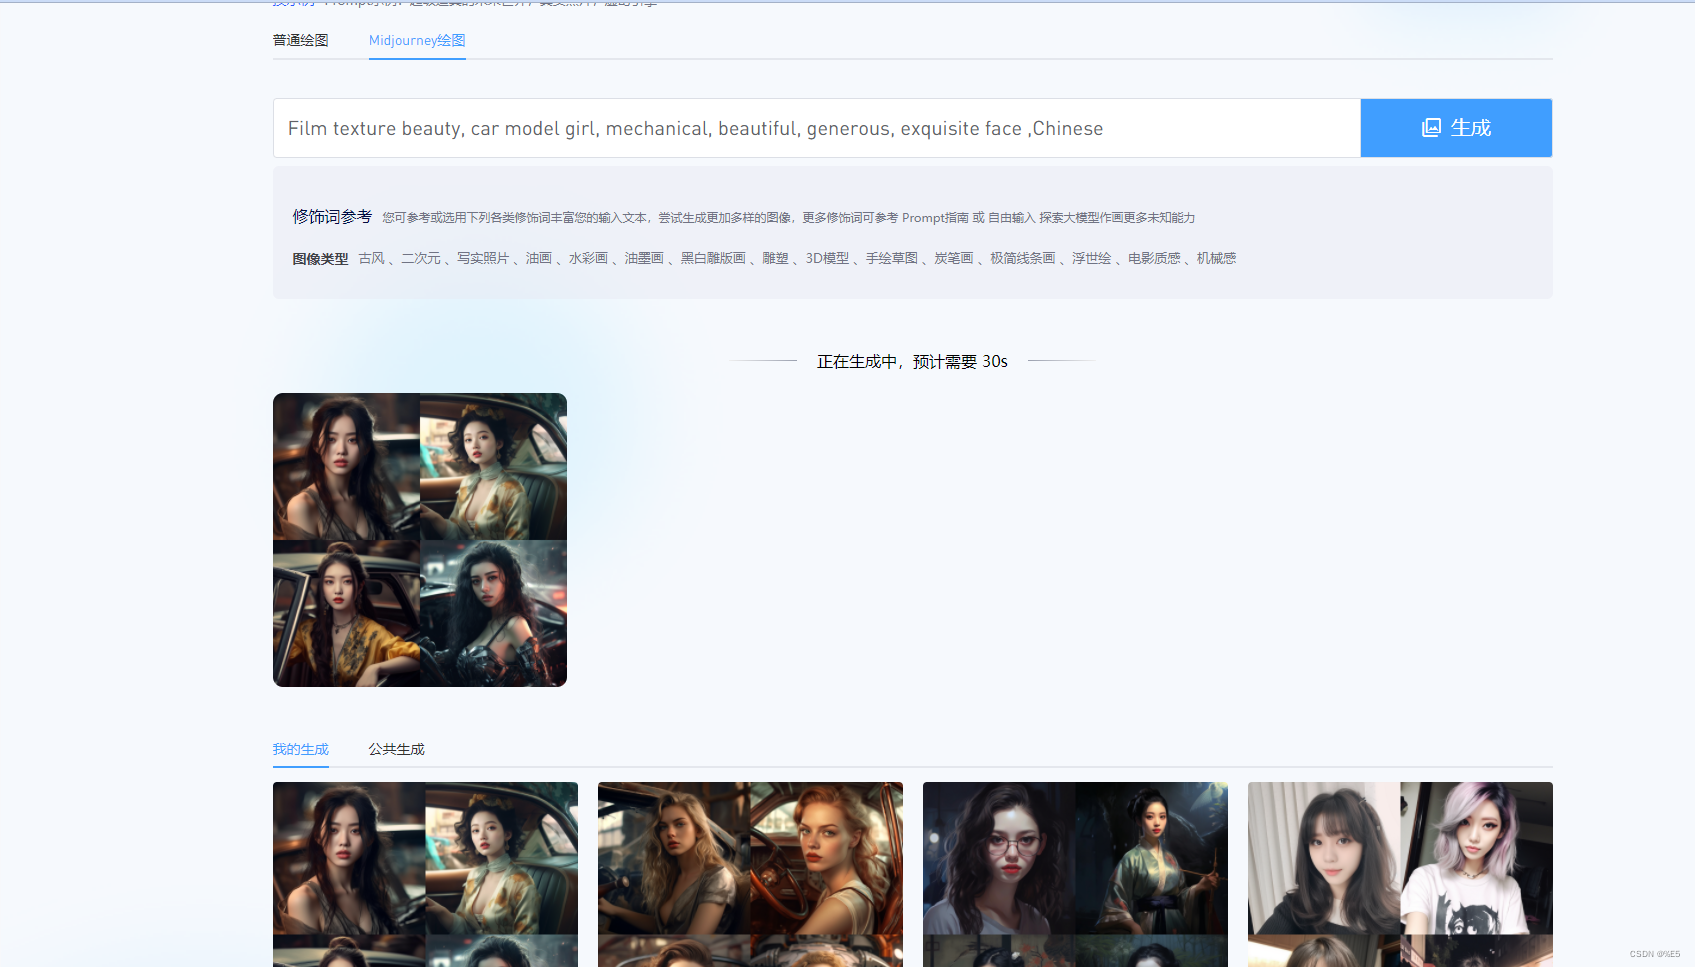
Task: Add the 雕塑 modifier
Action: [775, 258]
